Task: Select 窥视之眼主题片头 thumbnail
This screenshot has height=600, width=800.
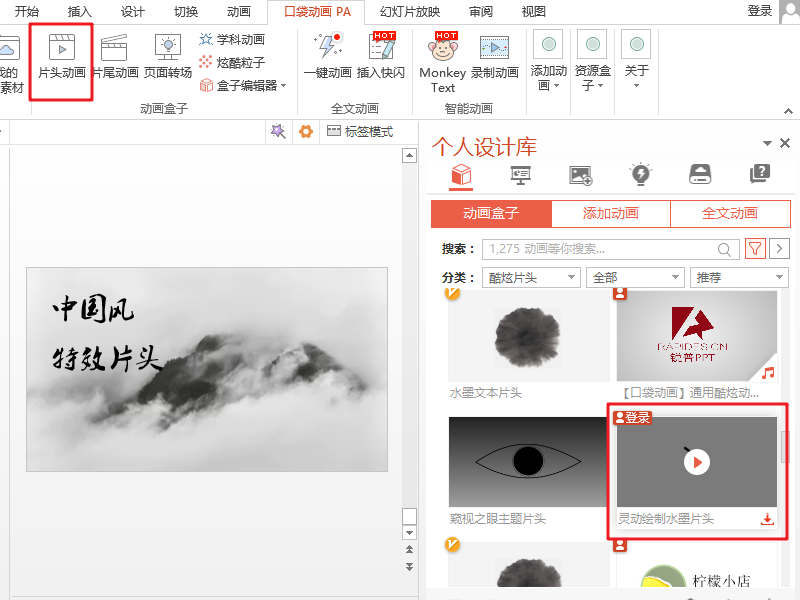Action: coord(528,462)
